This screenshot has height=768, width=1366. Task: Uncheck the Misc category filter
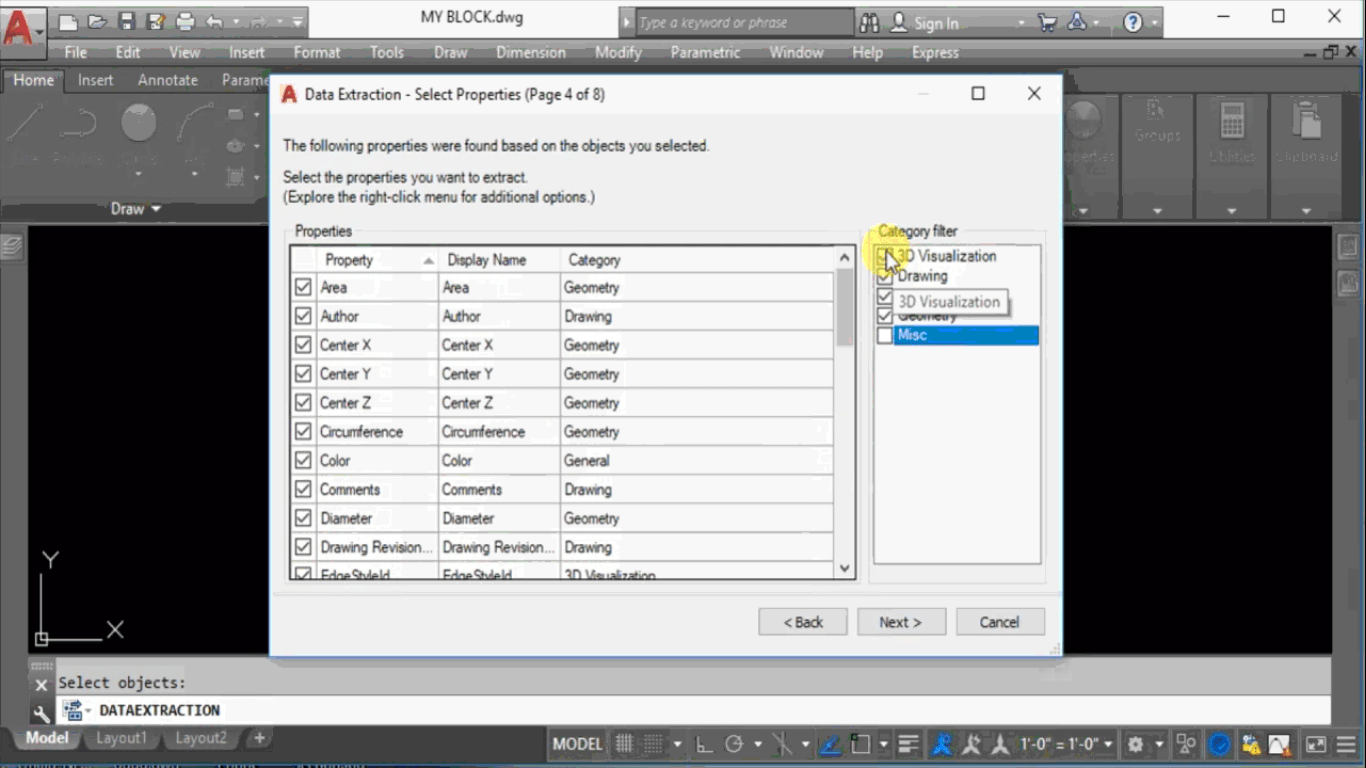tap(884, 335)
